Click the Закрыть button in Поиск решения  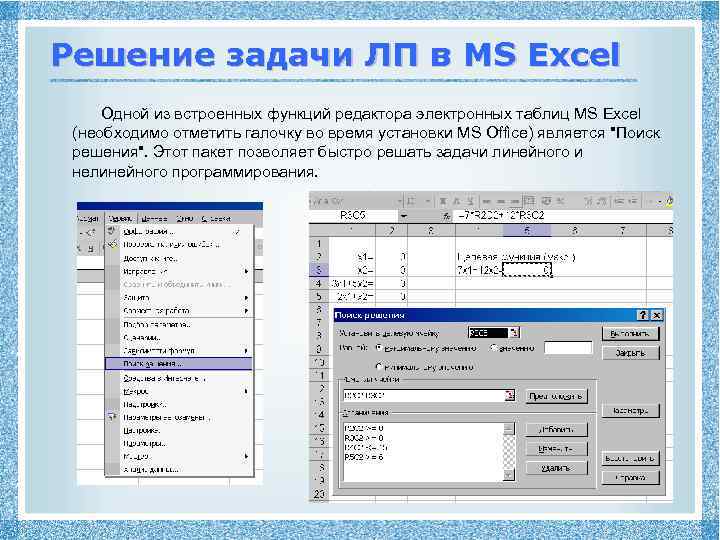click(630, 353)
